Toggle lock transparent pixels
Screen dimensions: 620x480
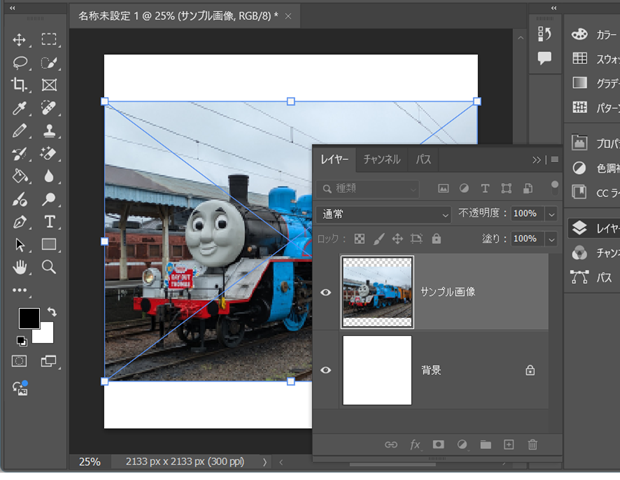(x=359, y=239)
